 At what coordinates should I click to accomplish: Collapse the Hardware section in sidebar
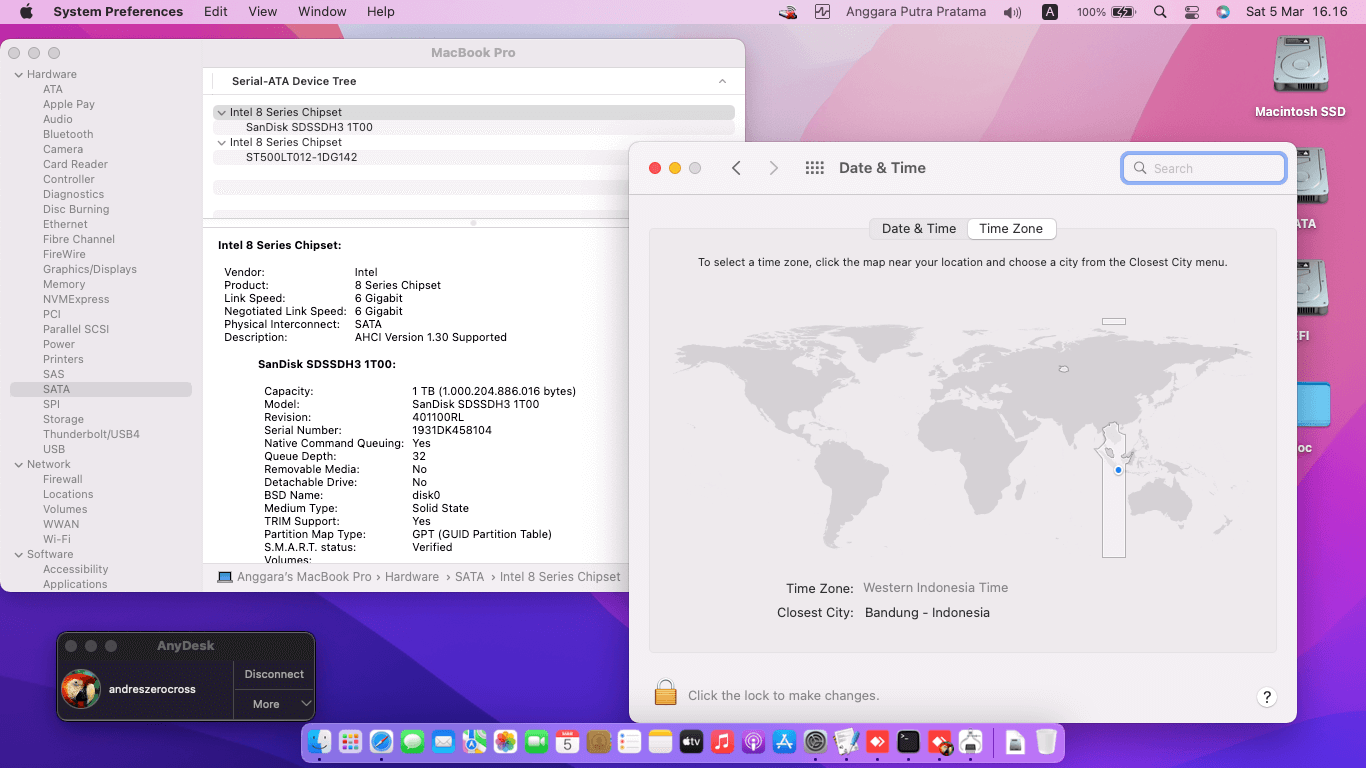(18, 75)
